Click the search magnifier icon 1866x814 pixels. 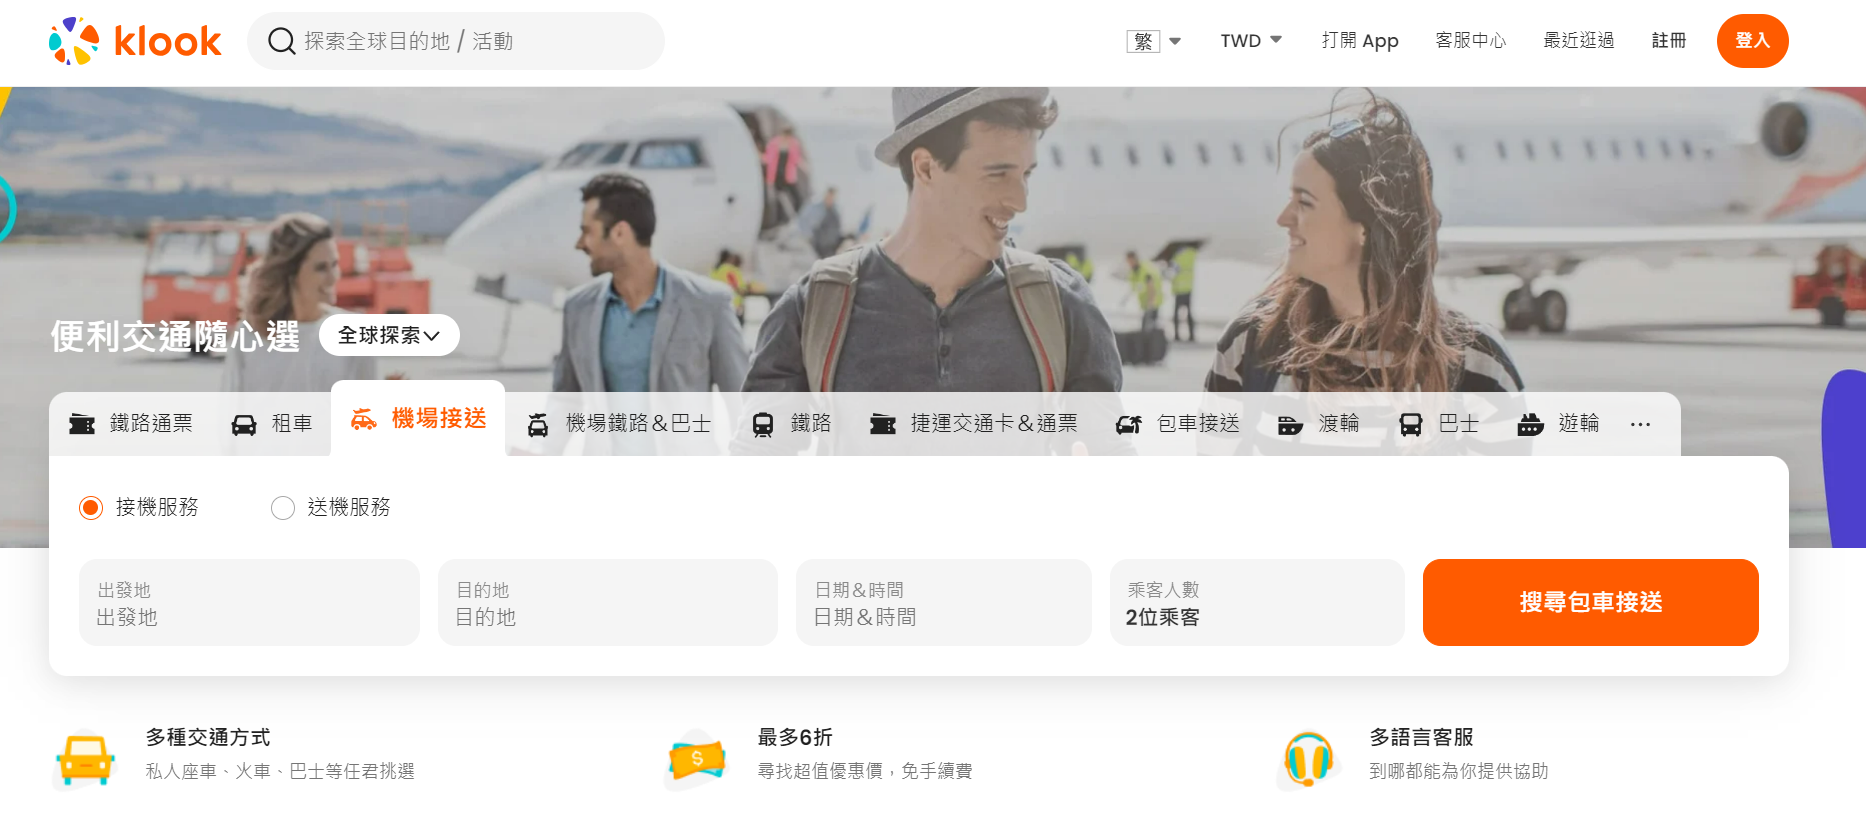281,41
